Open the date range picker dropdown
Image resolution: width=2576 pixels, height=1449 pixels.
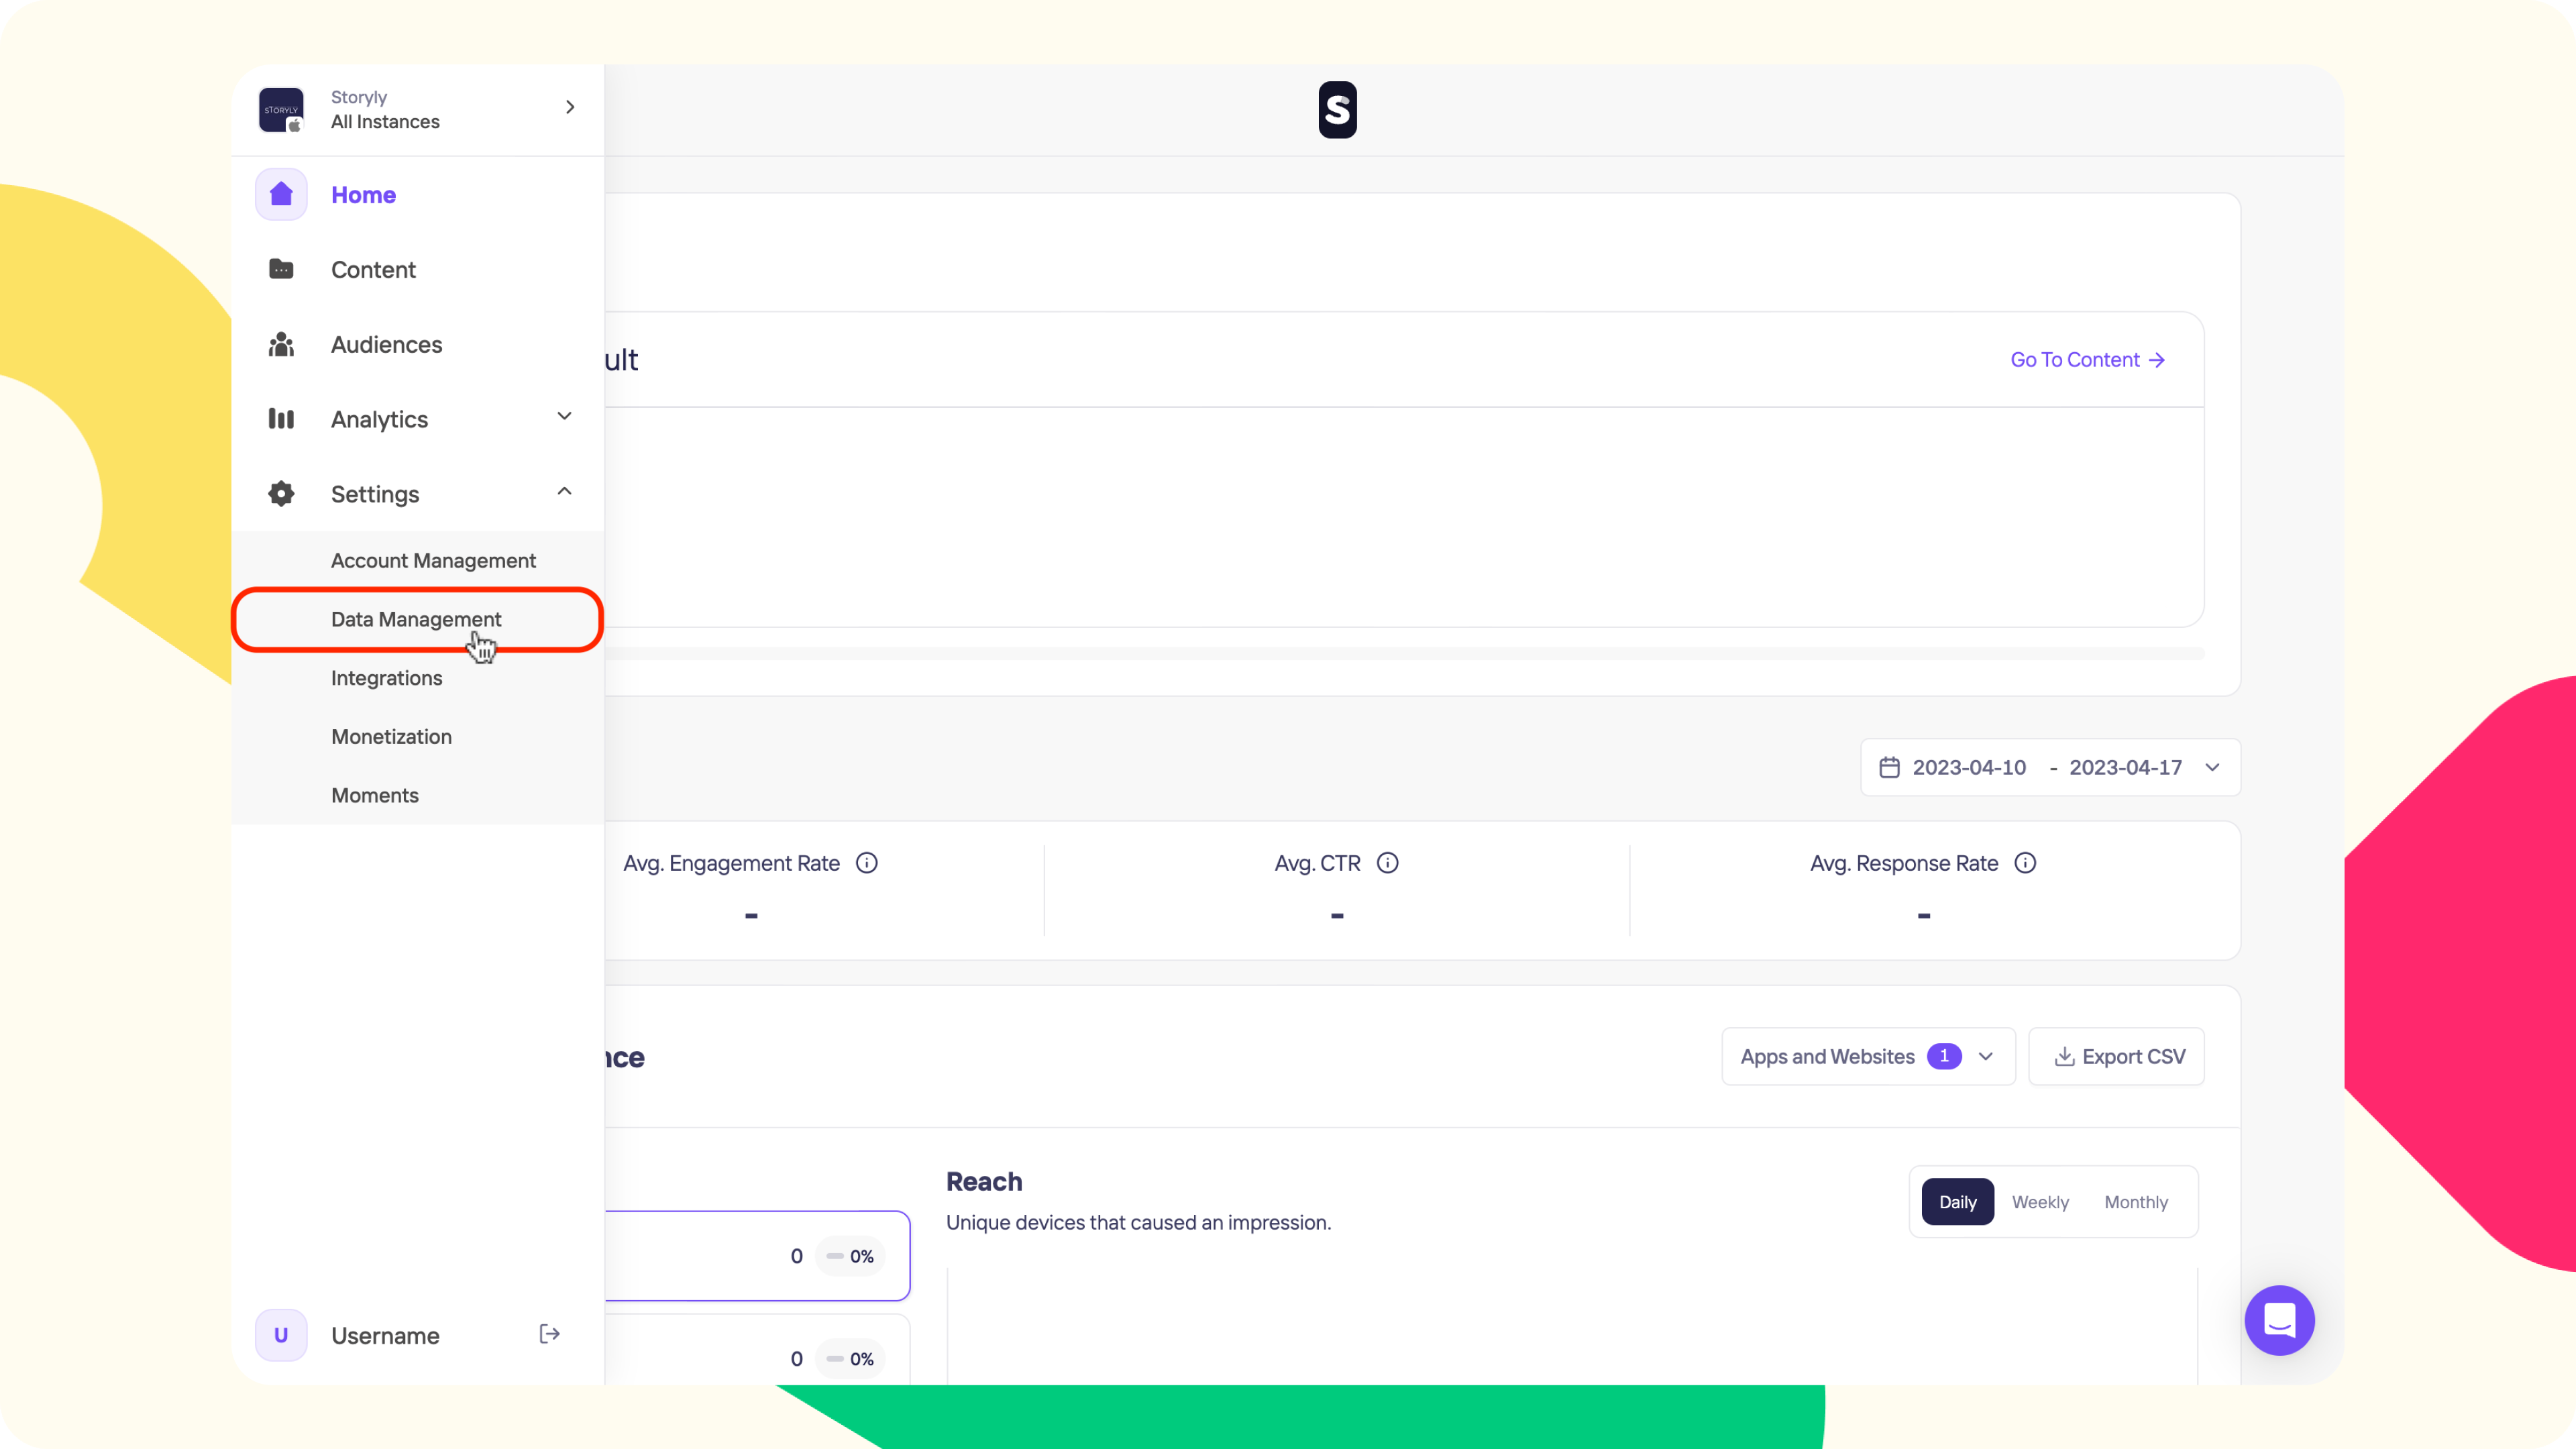[x=2049, y=767]
